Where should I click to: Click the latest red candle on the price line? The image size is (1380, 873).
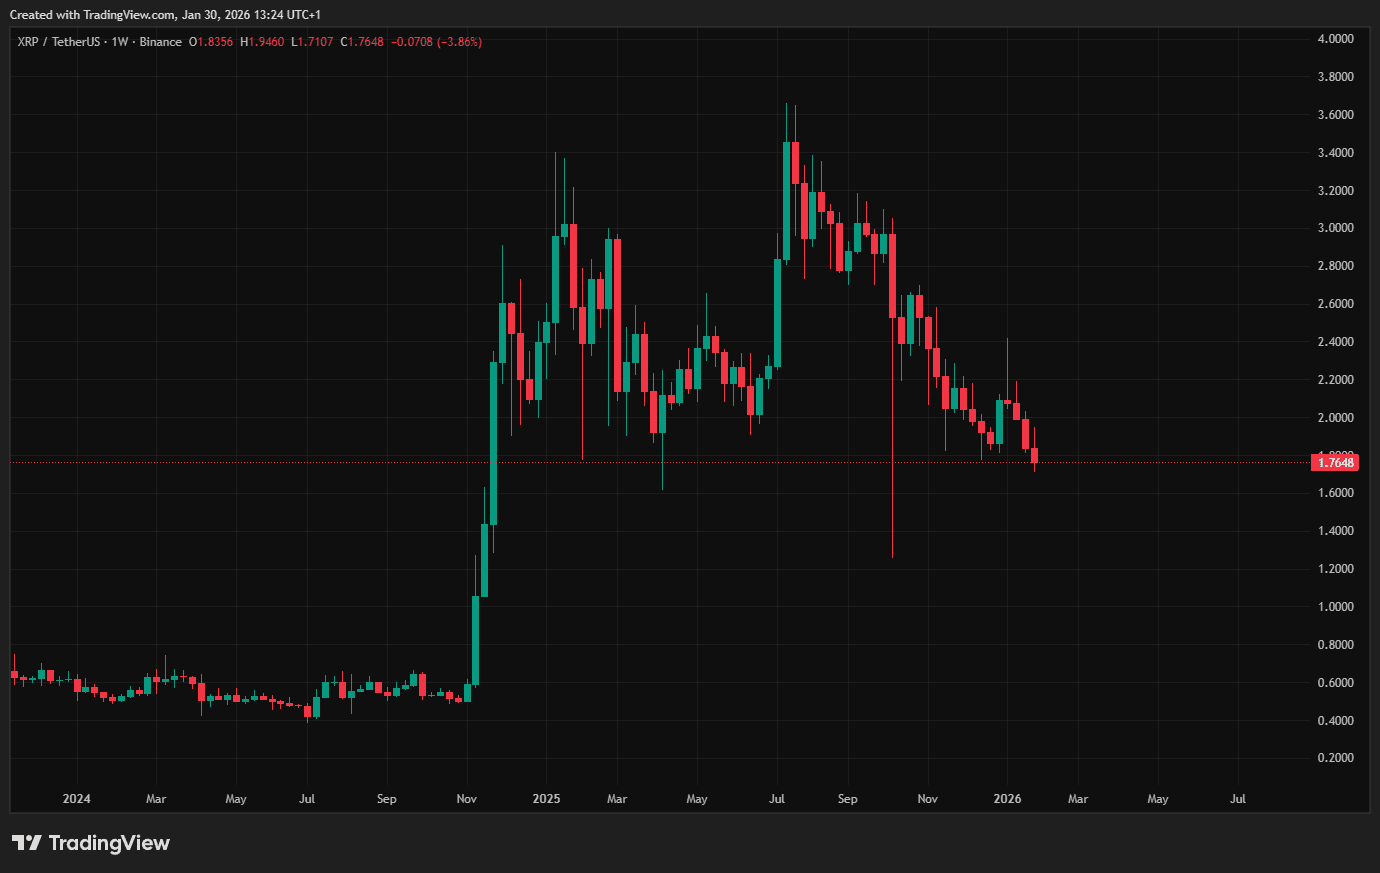click(x=1034, y=456)
